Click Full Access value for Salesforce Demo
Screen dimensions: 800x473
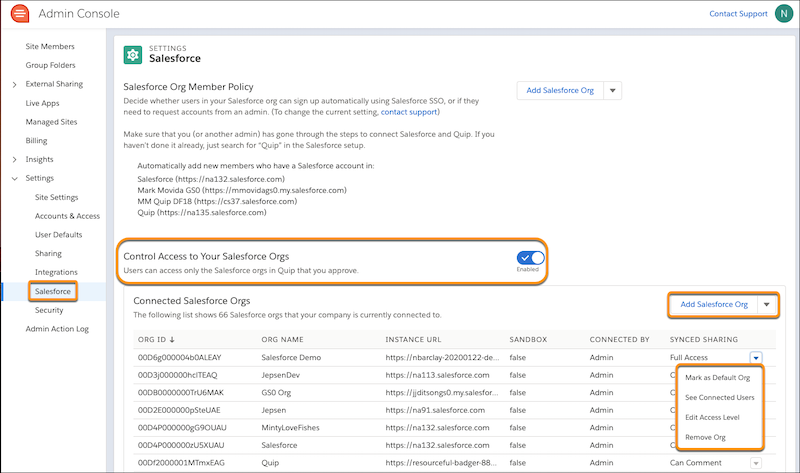click(x=689, y=358)
